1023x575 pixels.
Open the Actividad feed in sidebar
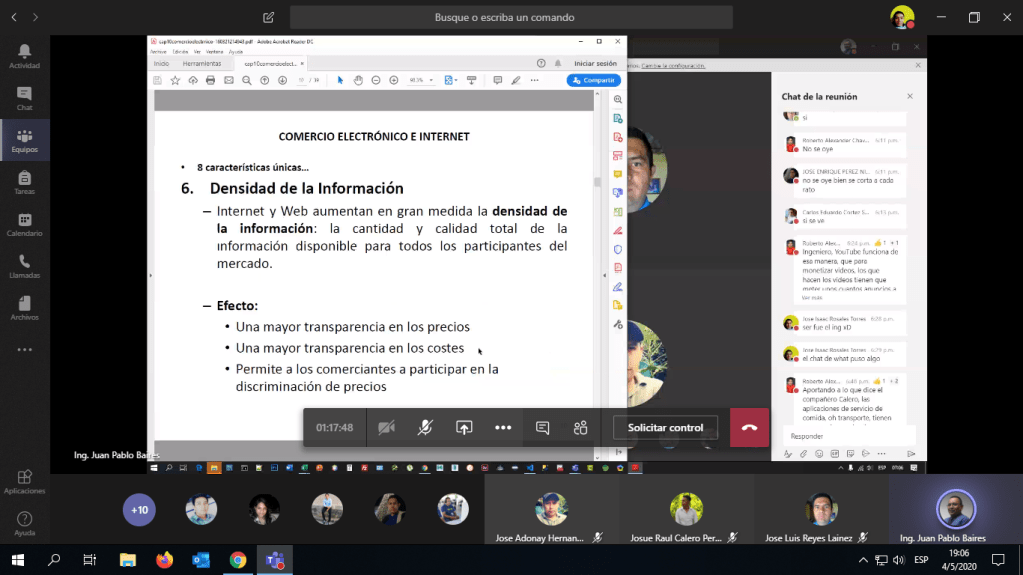click(24, 56)
